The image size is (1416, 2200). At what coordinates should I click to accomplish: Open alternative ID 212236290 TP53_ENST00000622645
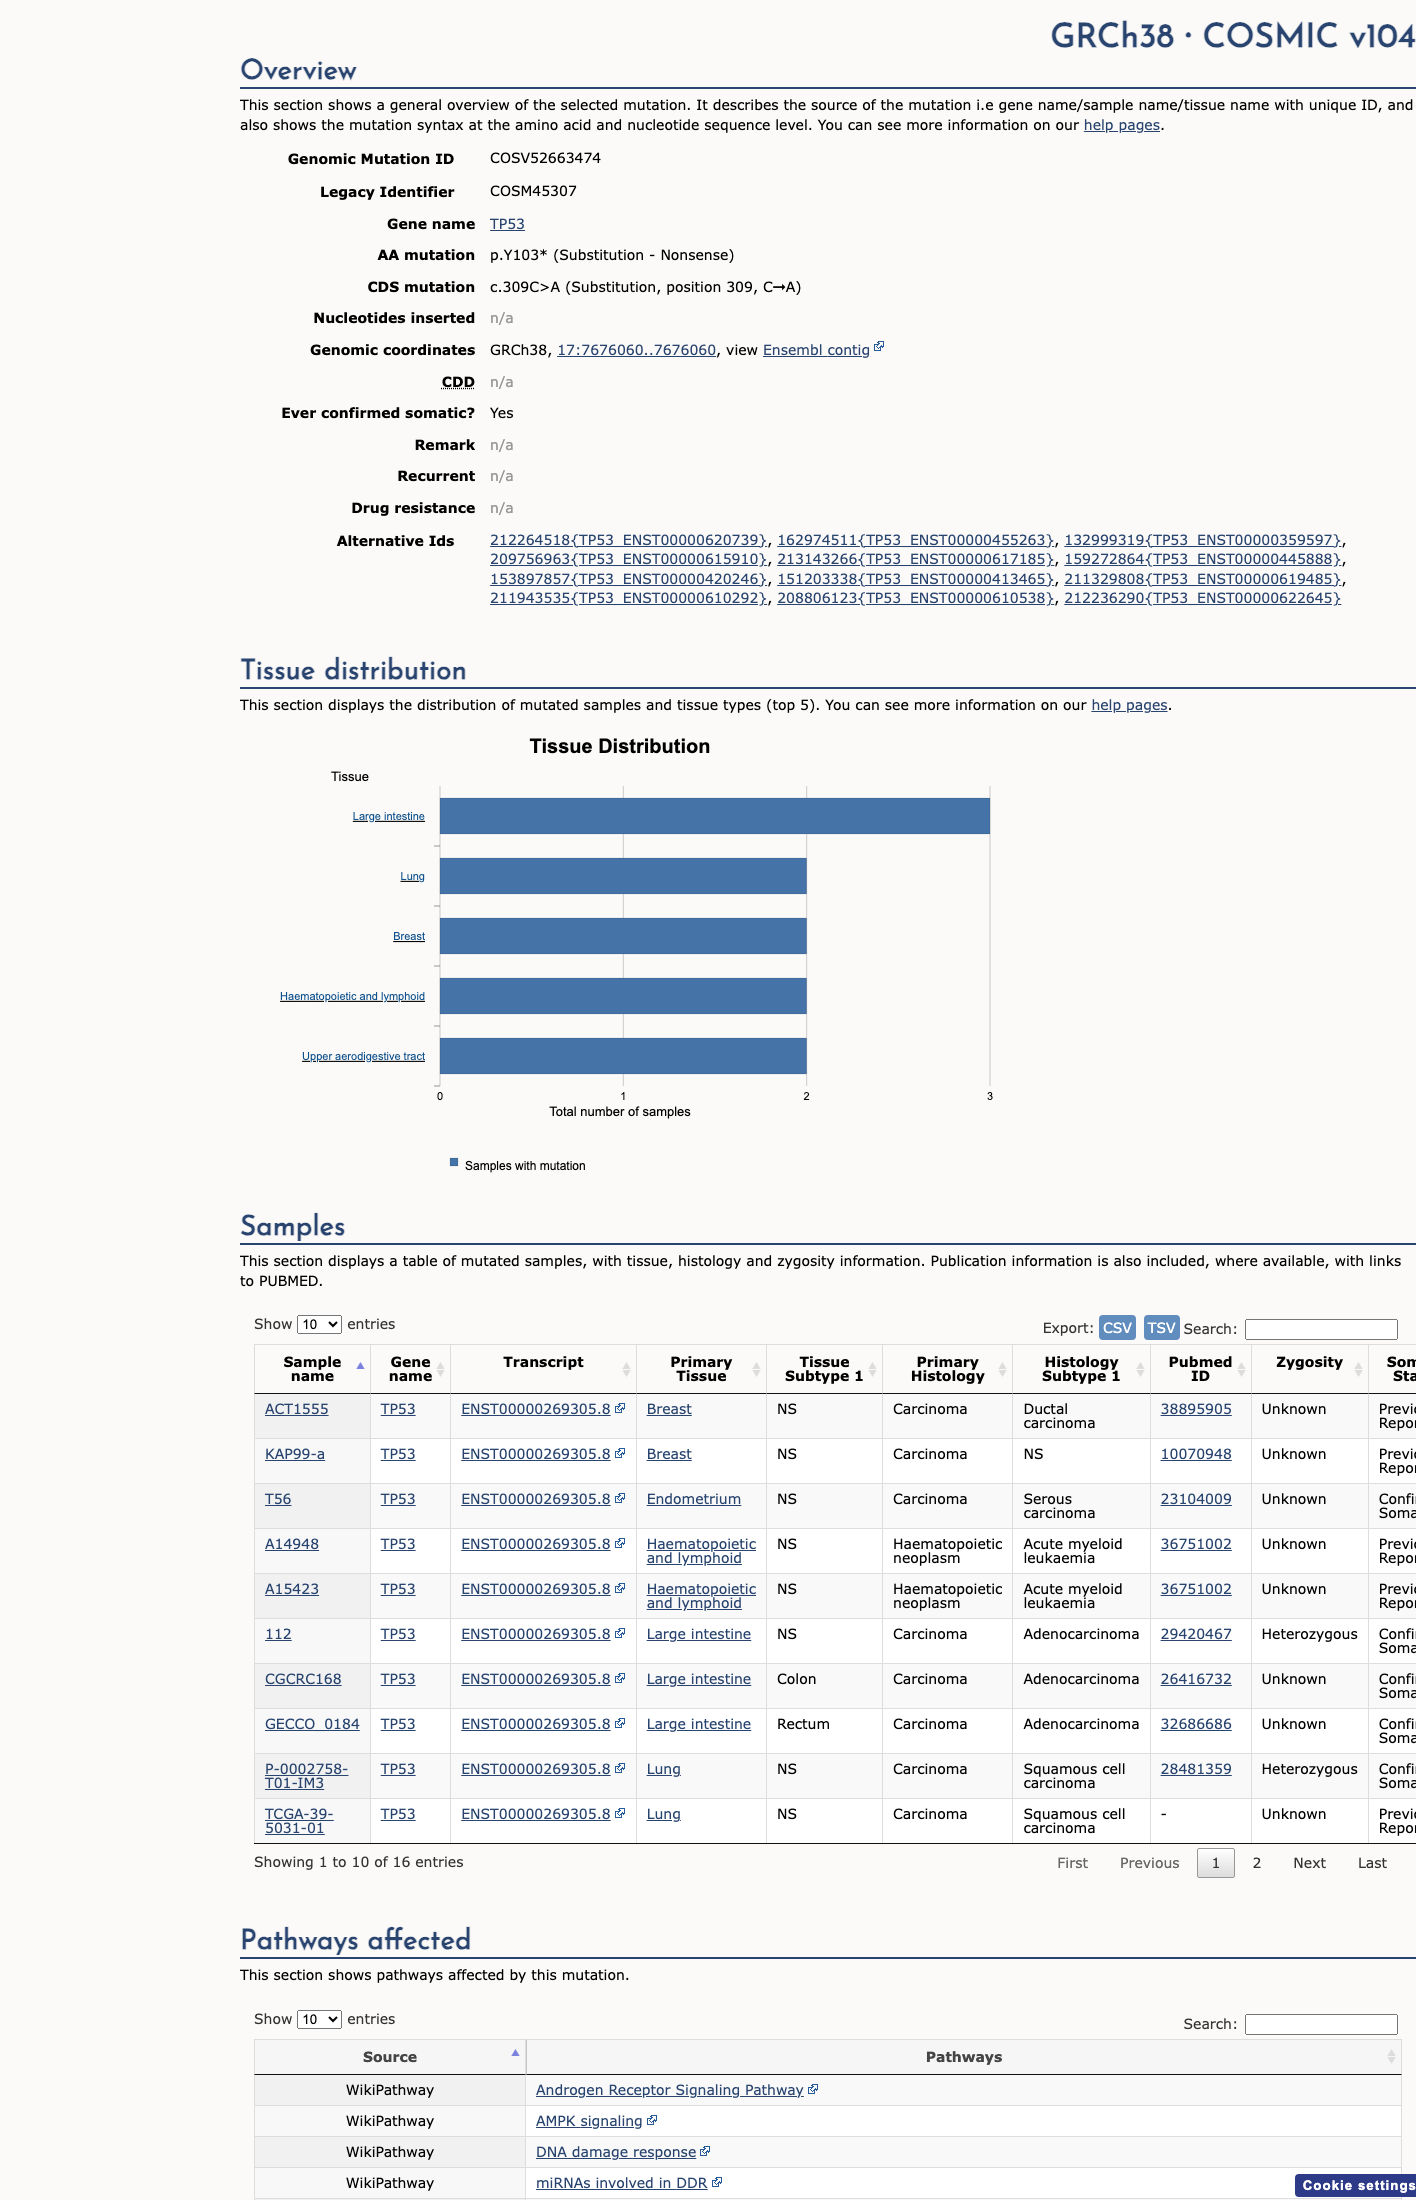point(1202,598)
